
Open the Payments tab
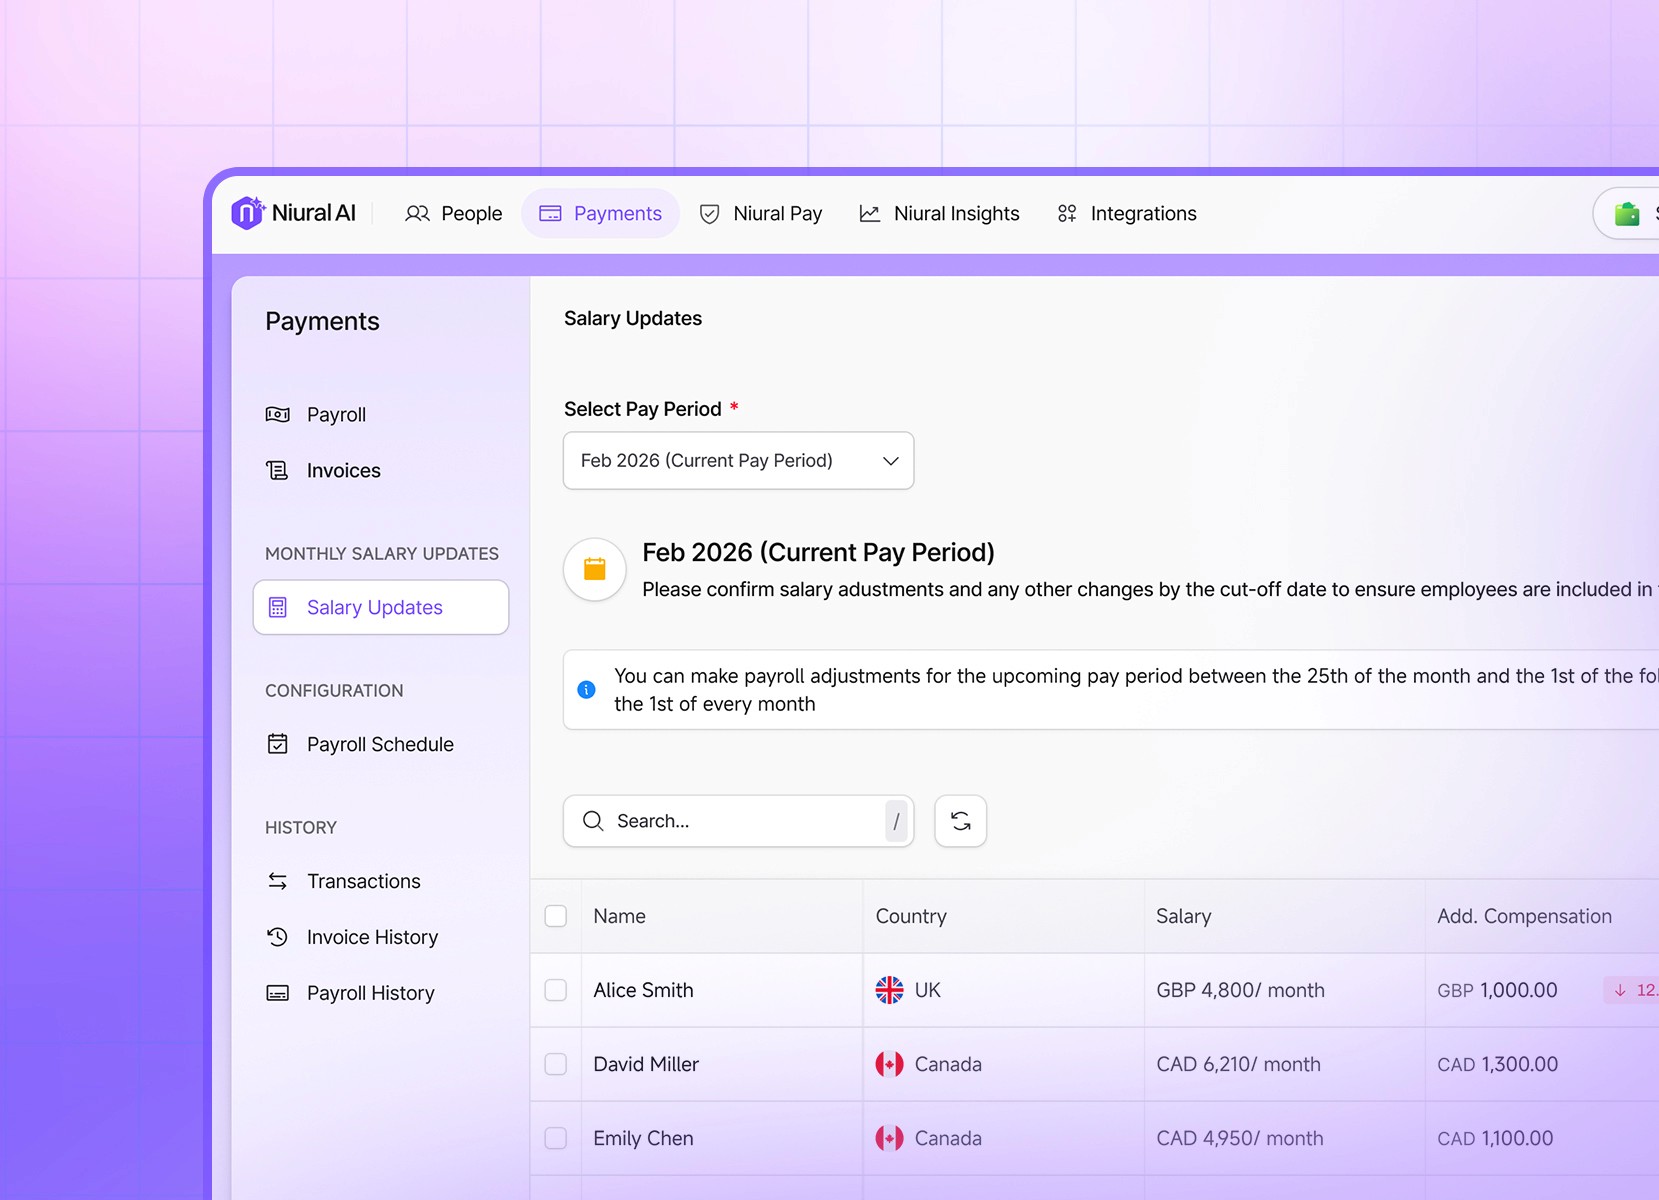600,213
